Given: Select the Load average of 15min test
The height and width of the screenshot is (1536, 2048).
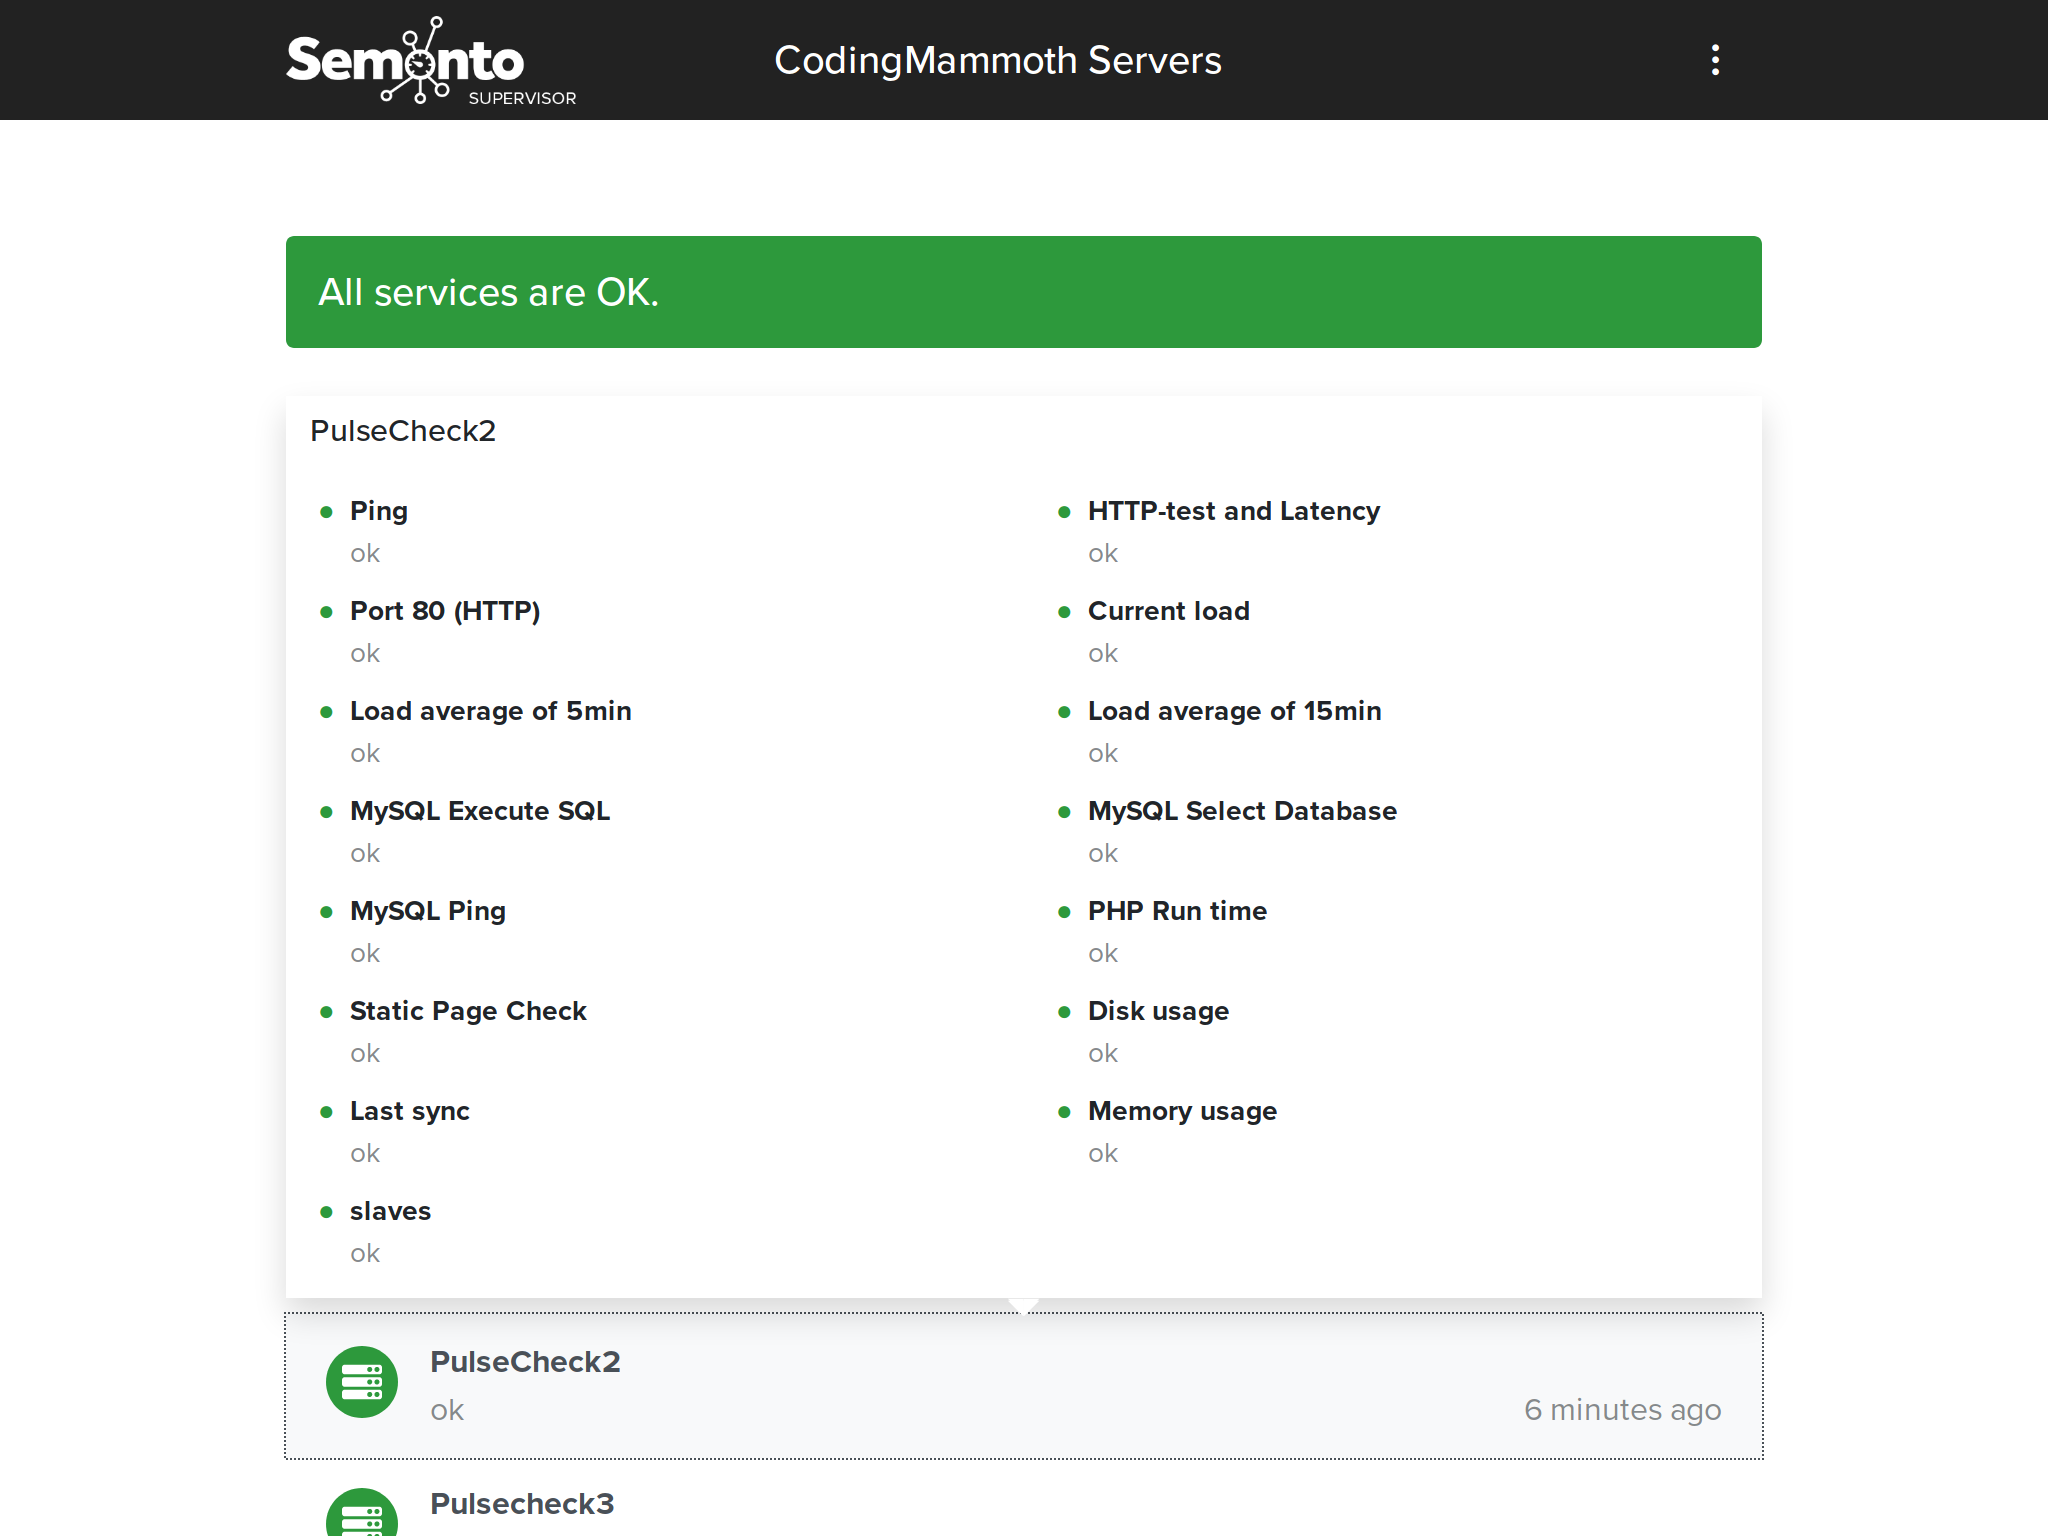Looking at the screenshot, I should click(x=1235, y=711).
